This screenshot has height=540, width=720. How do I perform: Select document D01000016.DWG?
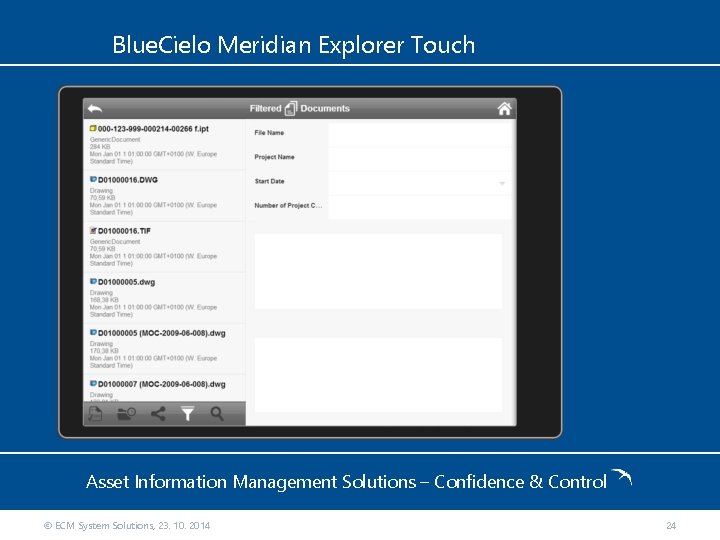(164, 196)
